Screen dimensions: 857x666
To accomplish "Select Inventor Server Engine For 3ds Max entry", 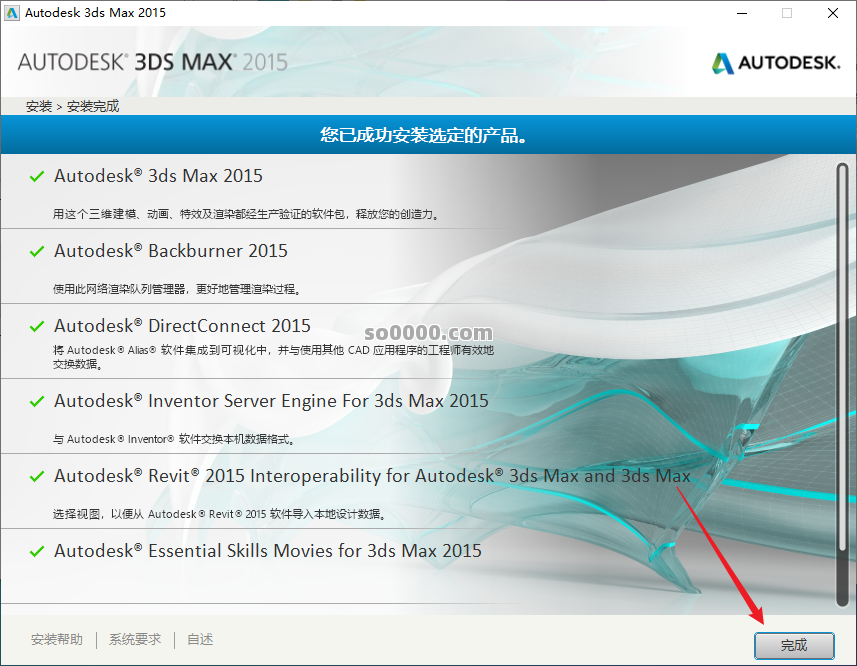I will (x=271, y=401).
